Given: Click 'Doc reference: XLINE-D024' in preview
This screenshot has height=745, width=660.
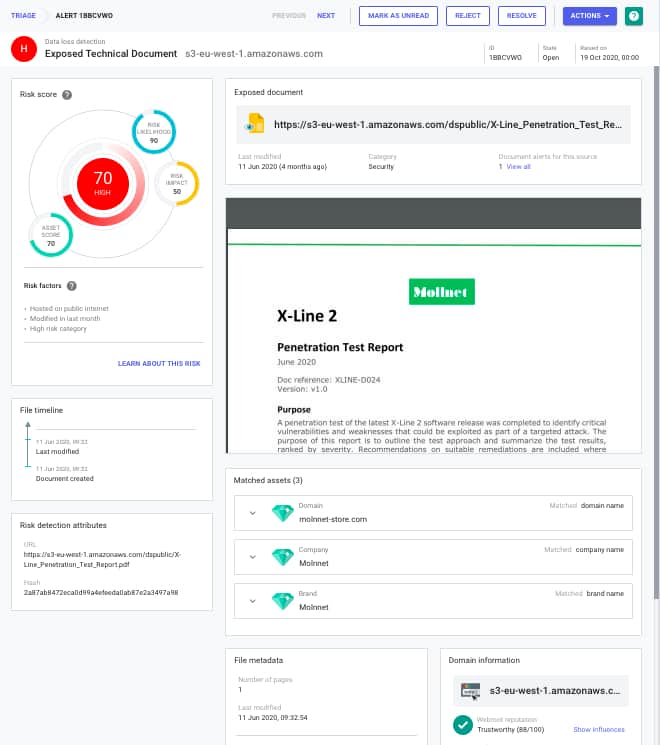Looking at the screenshot, I should [329, 380].
